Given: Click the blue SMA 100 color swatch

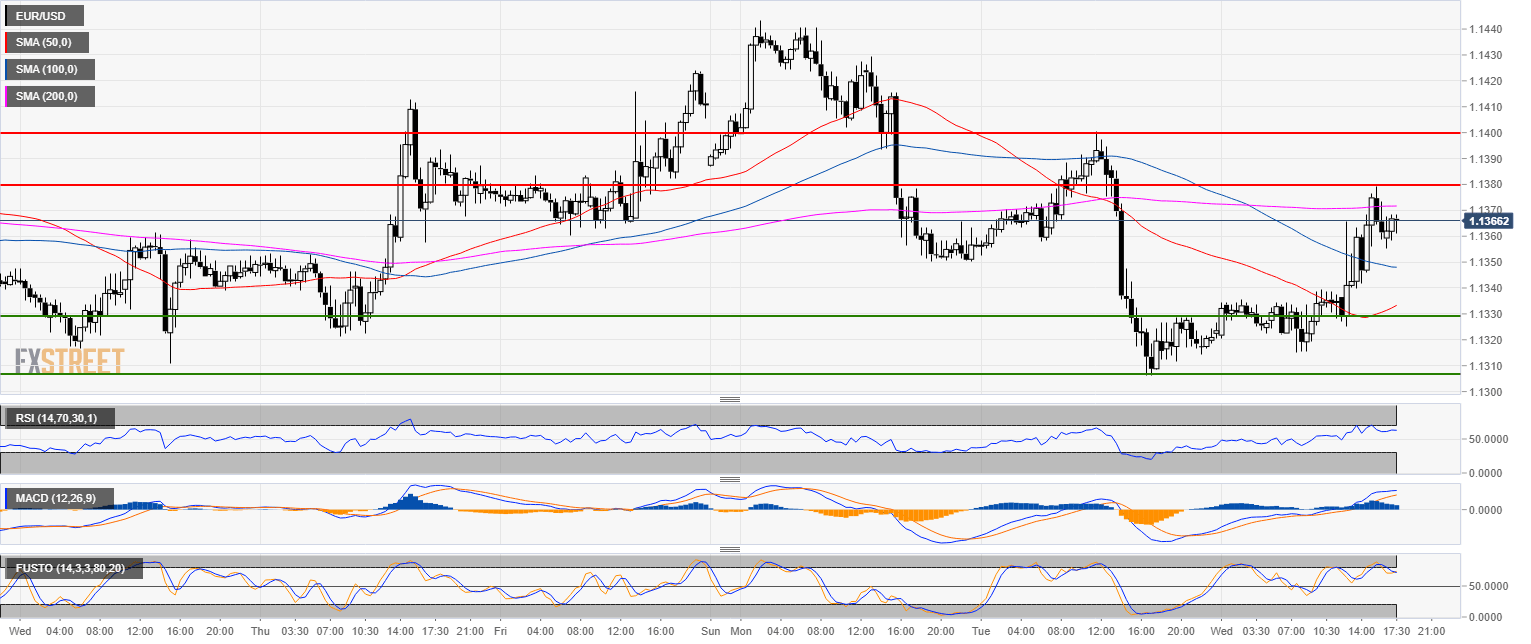Looking at the screenshot, I should pos(7,69).
